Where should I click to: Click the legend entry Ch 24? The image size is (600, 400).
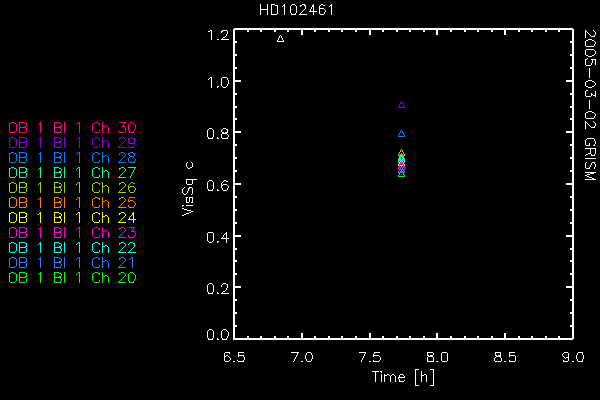click(x=72, y=218)
